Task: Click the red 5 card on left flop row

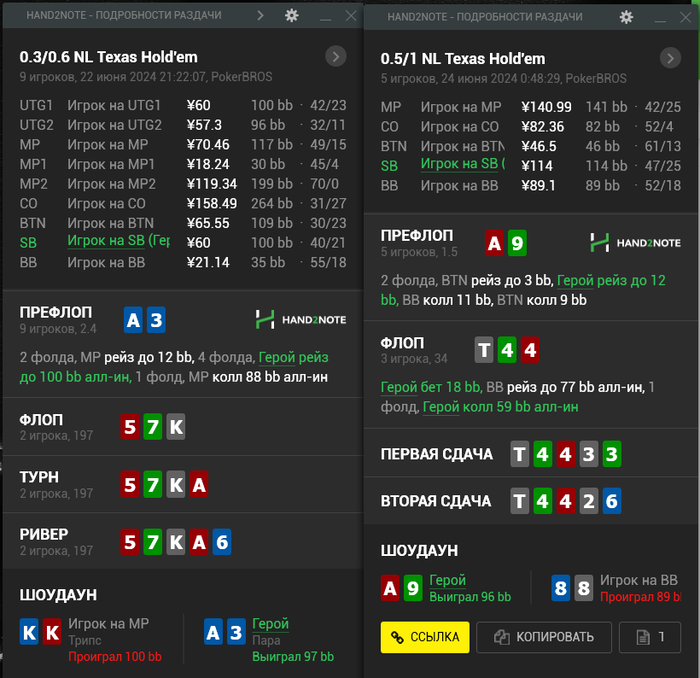Action: pyautogui.click(x=130, y=427)
